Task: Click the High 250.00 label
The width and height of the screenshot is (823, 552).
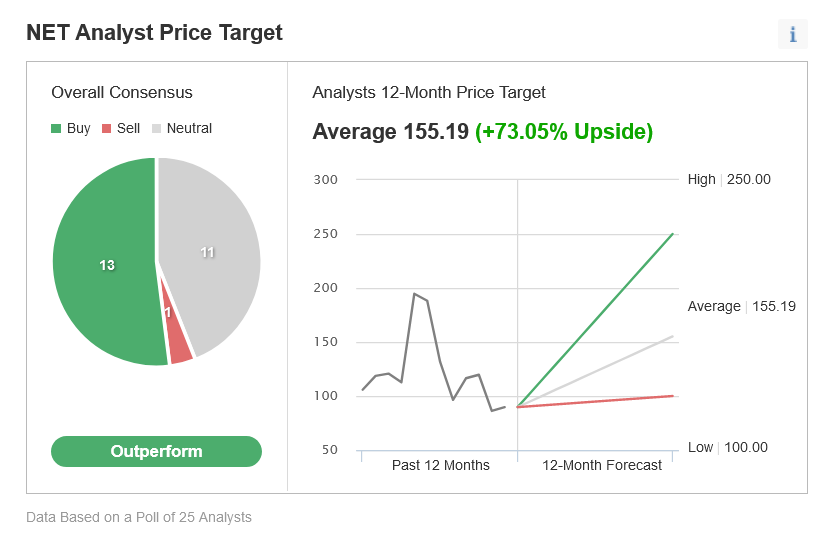Action: tap(729, 179)
